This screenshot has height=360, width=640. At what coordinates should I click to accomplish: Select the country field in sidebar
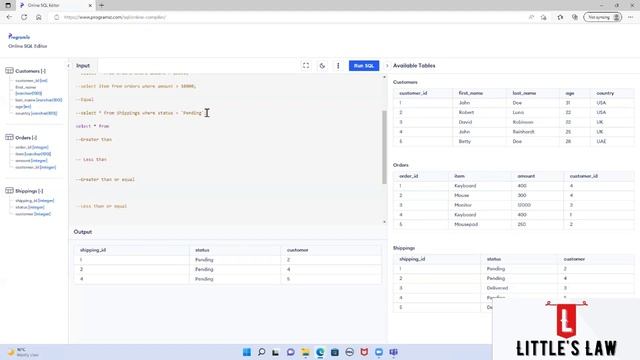click(x=36, y=113)
